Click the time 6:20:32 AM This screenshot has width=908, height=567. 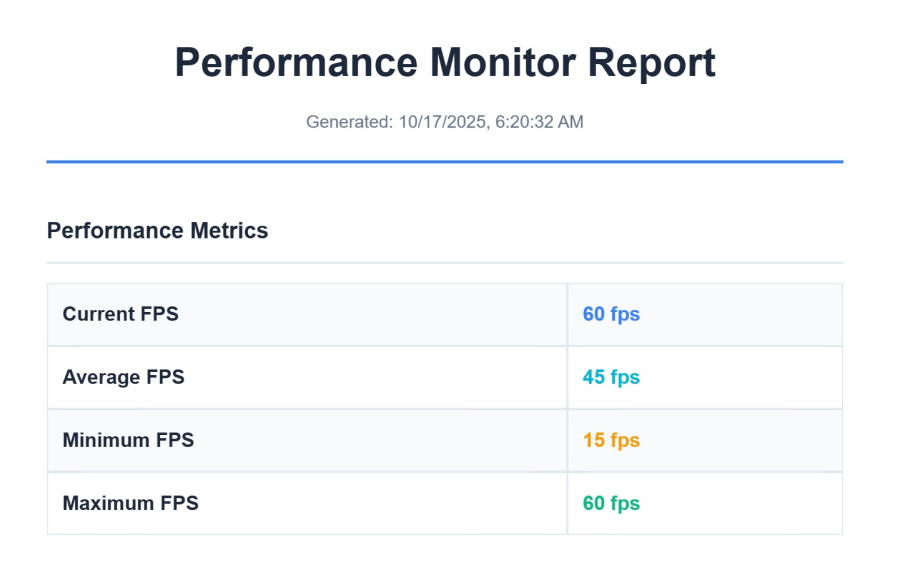click(x=539, y=122)
